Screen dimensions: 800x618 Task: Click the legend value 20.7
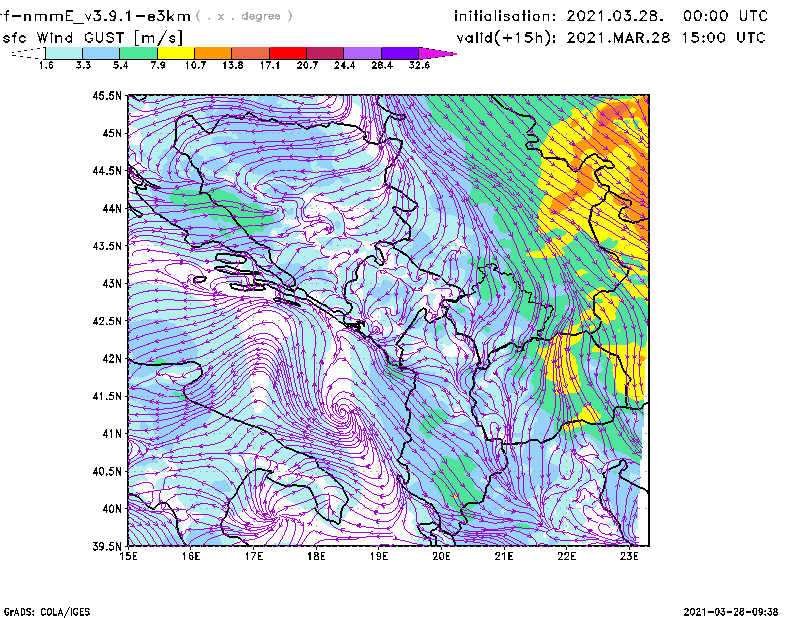[x=307, y=65]
